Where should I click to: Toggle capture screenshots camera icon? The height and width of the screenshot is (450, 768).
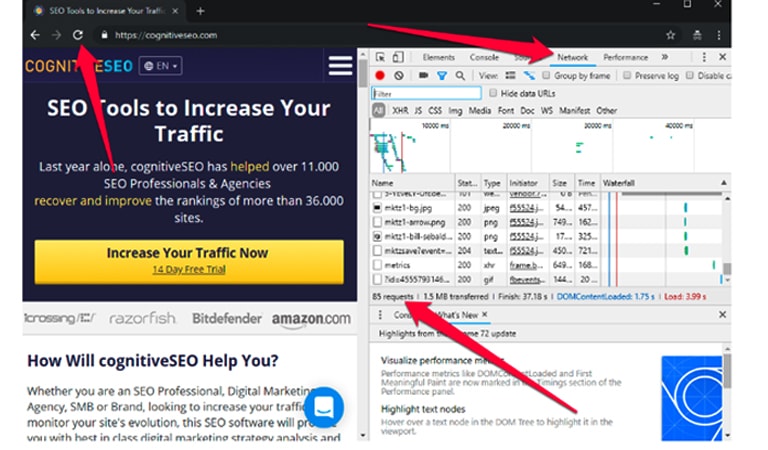pyautogui.click(x=424, y=75)
